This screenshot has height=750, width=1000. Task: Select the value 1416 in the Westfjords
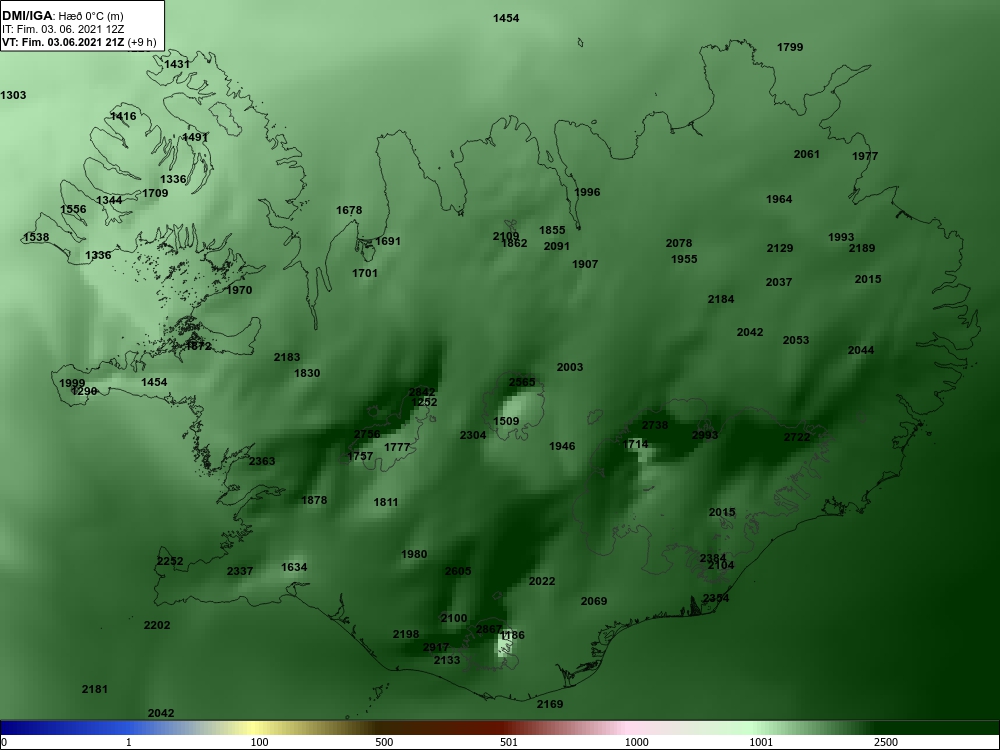point(123,116)
